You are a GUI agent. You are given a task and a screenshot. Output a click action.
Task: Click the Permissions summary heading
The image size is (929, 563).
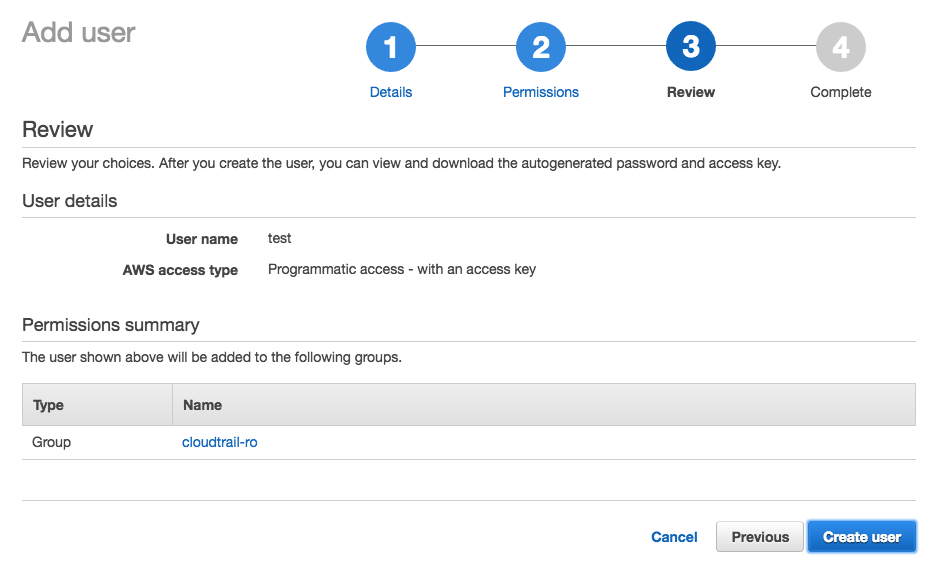pyautogui.click(x=110, y=325)
